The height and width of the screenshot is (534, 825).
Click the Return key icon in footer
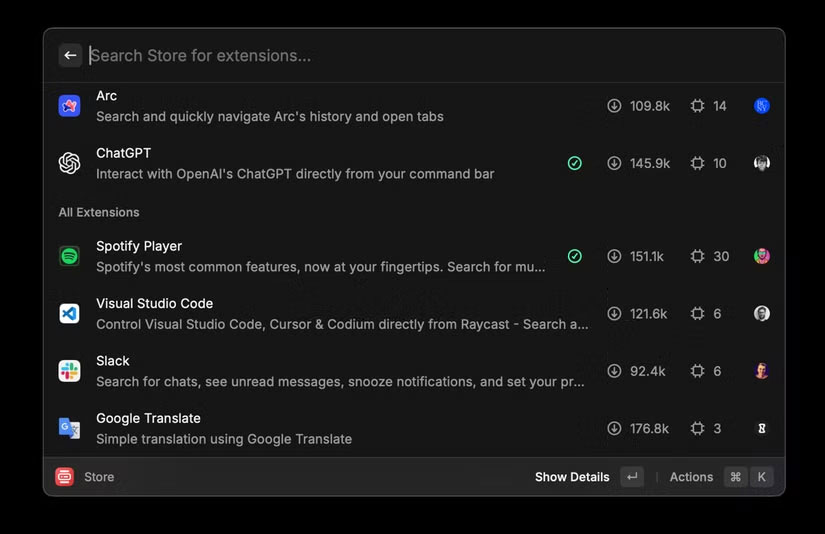coord(632,477)
